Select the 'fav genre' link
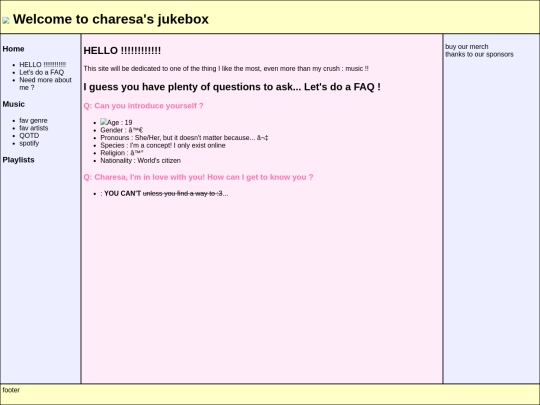This screenshot has width=540, height=405. coord(33,121)
